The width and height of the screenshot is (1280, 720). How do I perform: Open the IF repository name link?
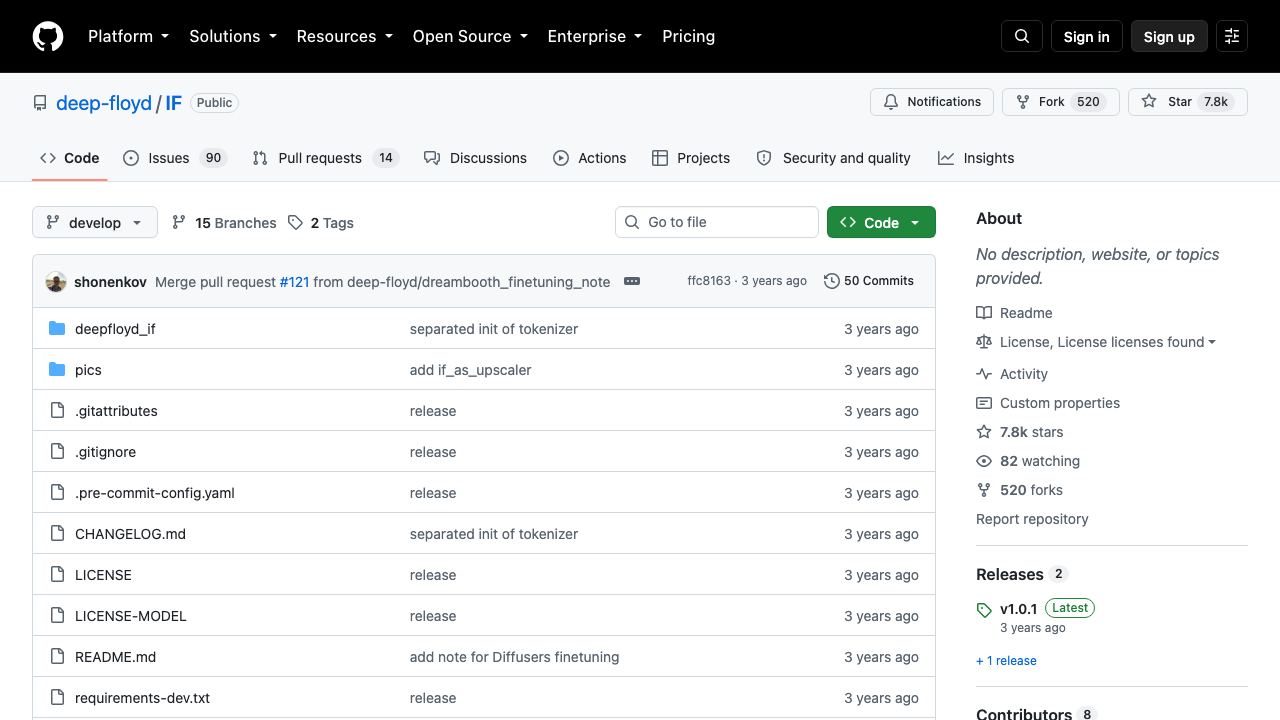pos(173,103)
